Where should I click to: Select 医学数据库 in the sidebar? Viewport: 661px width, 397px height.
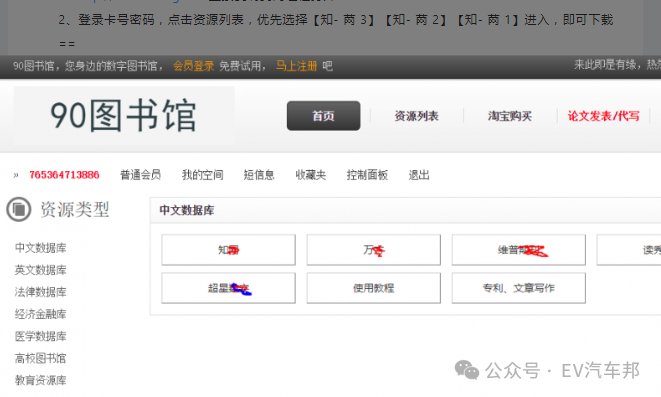point(40,336)
